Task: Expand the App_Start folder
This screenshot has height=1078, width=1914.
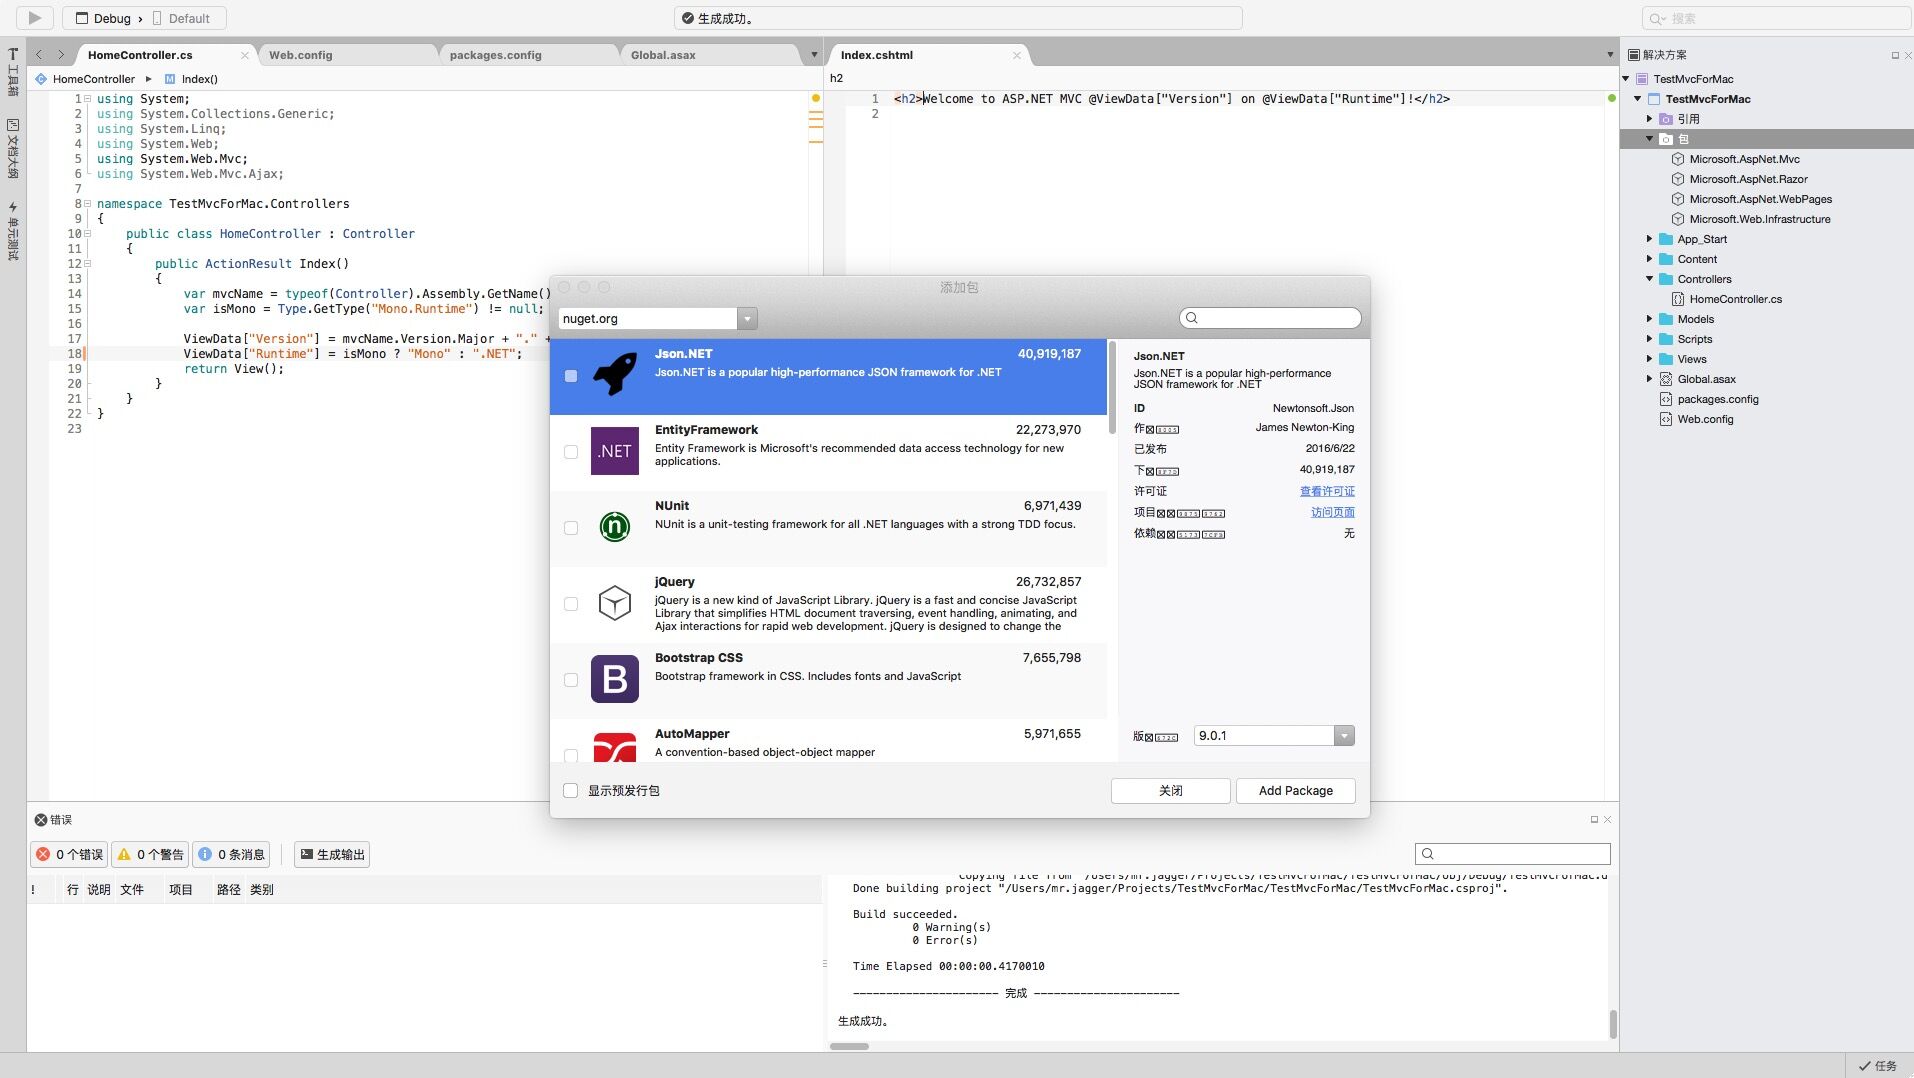Action: [1650, 239]
